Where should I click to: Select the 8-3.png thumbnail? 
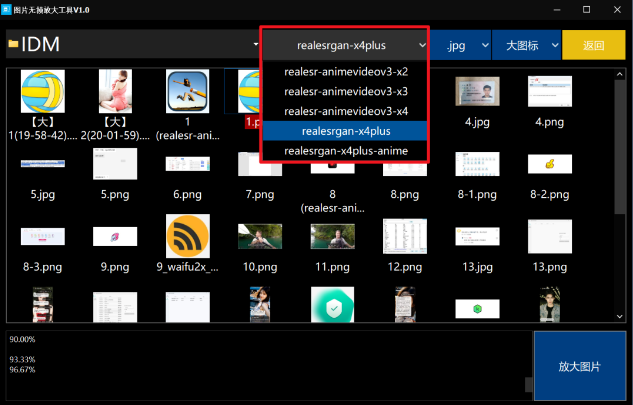click(x=43, y=236)
